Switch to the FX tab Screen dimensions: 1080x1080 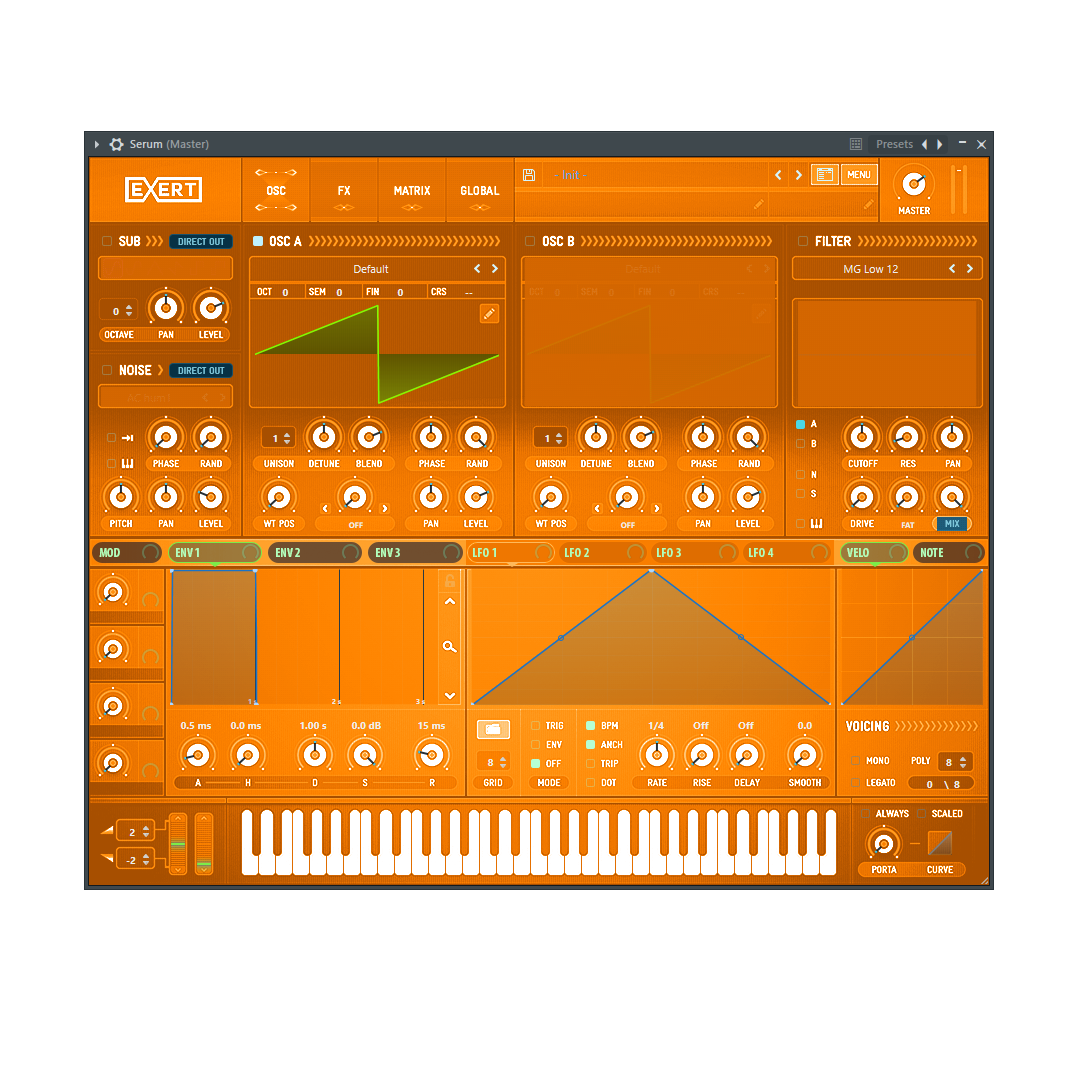tap(344, 191)
